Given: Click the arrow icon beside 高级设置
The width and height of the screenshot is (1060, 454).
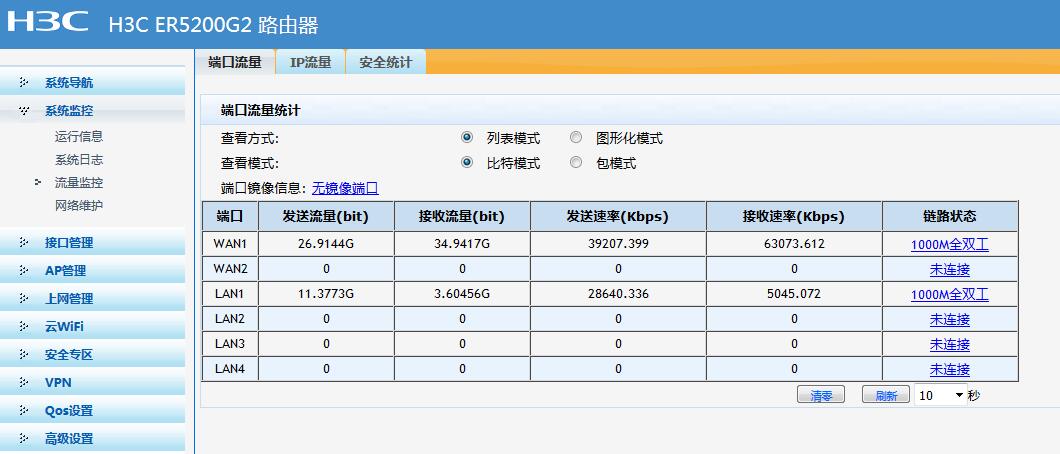Looking at the screenshot, I should (x=24, y=438).
